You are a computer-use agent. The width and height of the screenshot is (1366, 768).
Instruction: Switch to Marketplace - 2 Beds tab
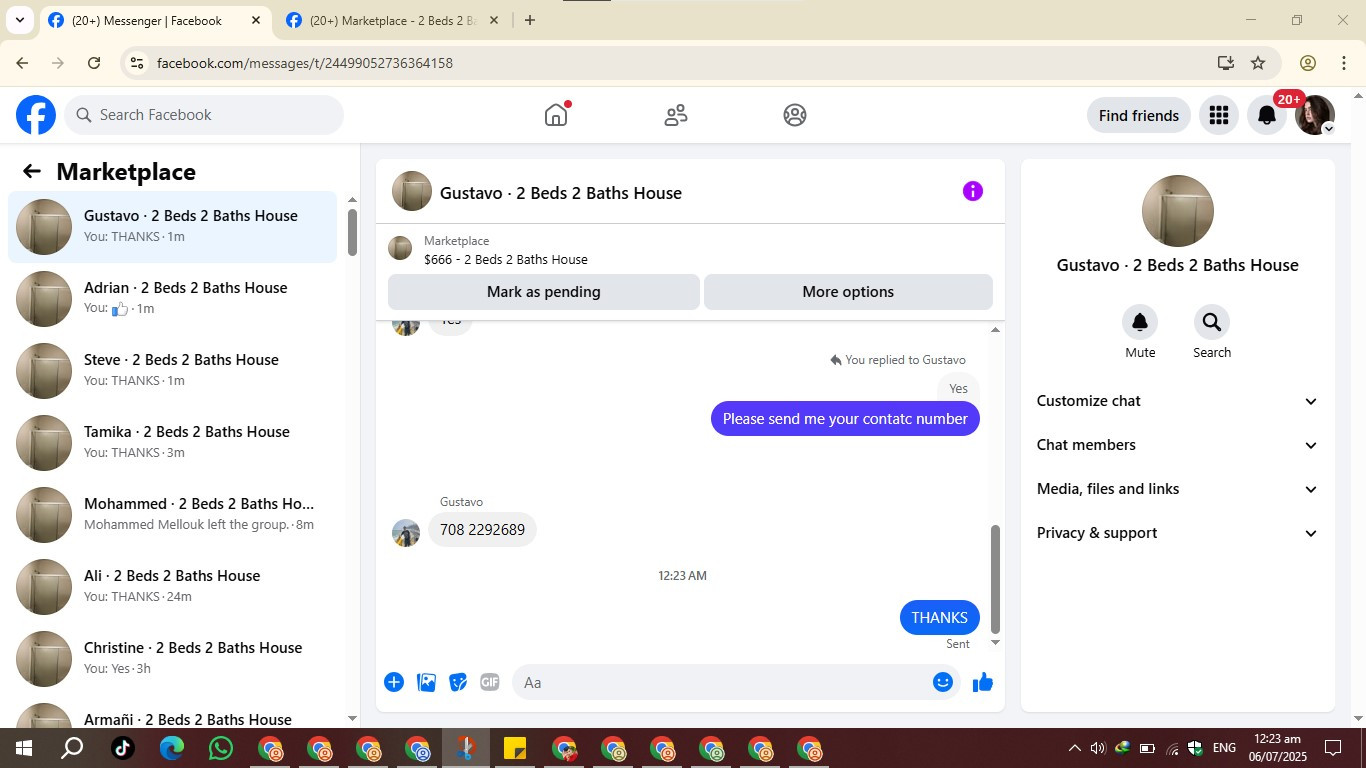coord(393,20)
